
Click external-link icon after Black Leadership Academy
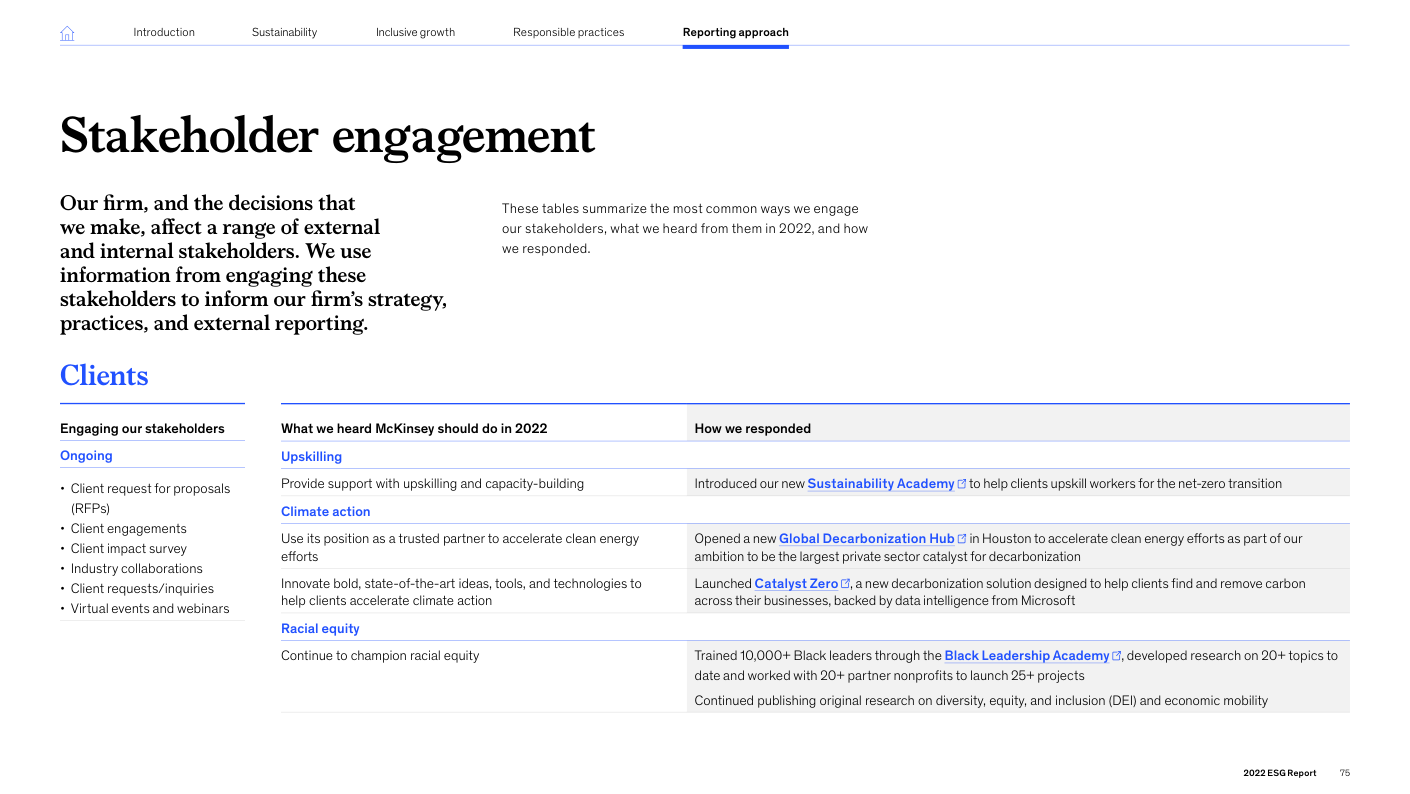coord(1116,656)
